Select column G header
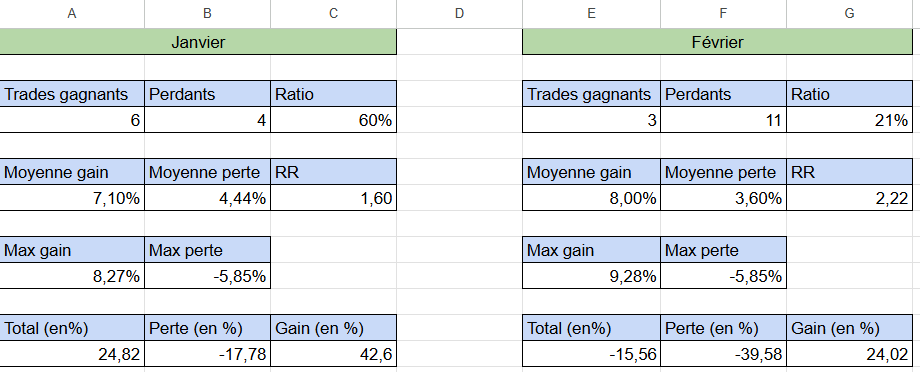This screenshot has width=920, height=372. click(x=849, y=13)
